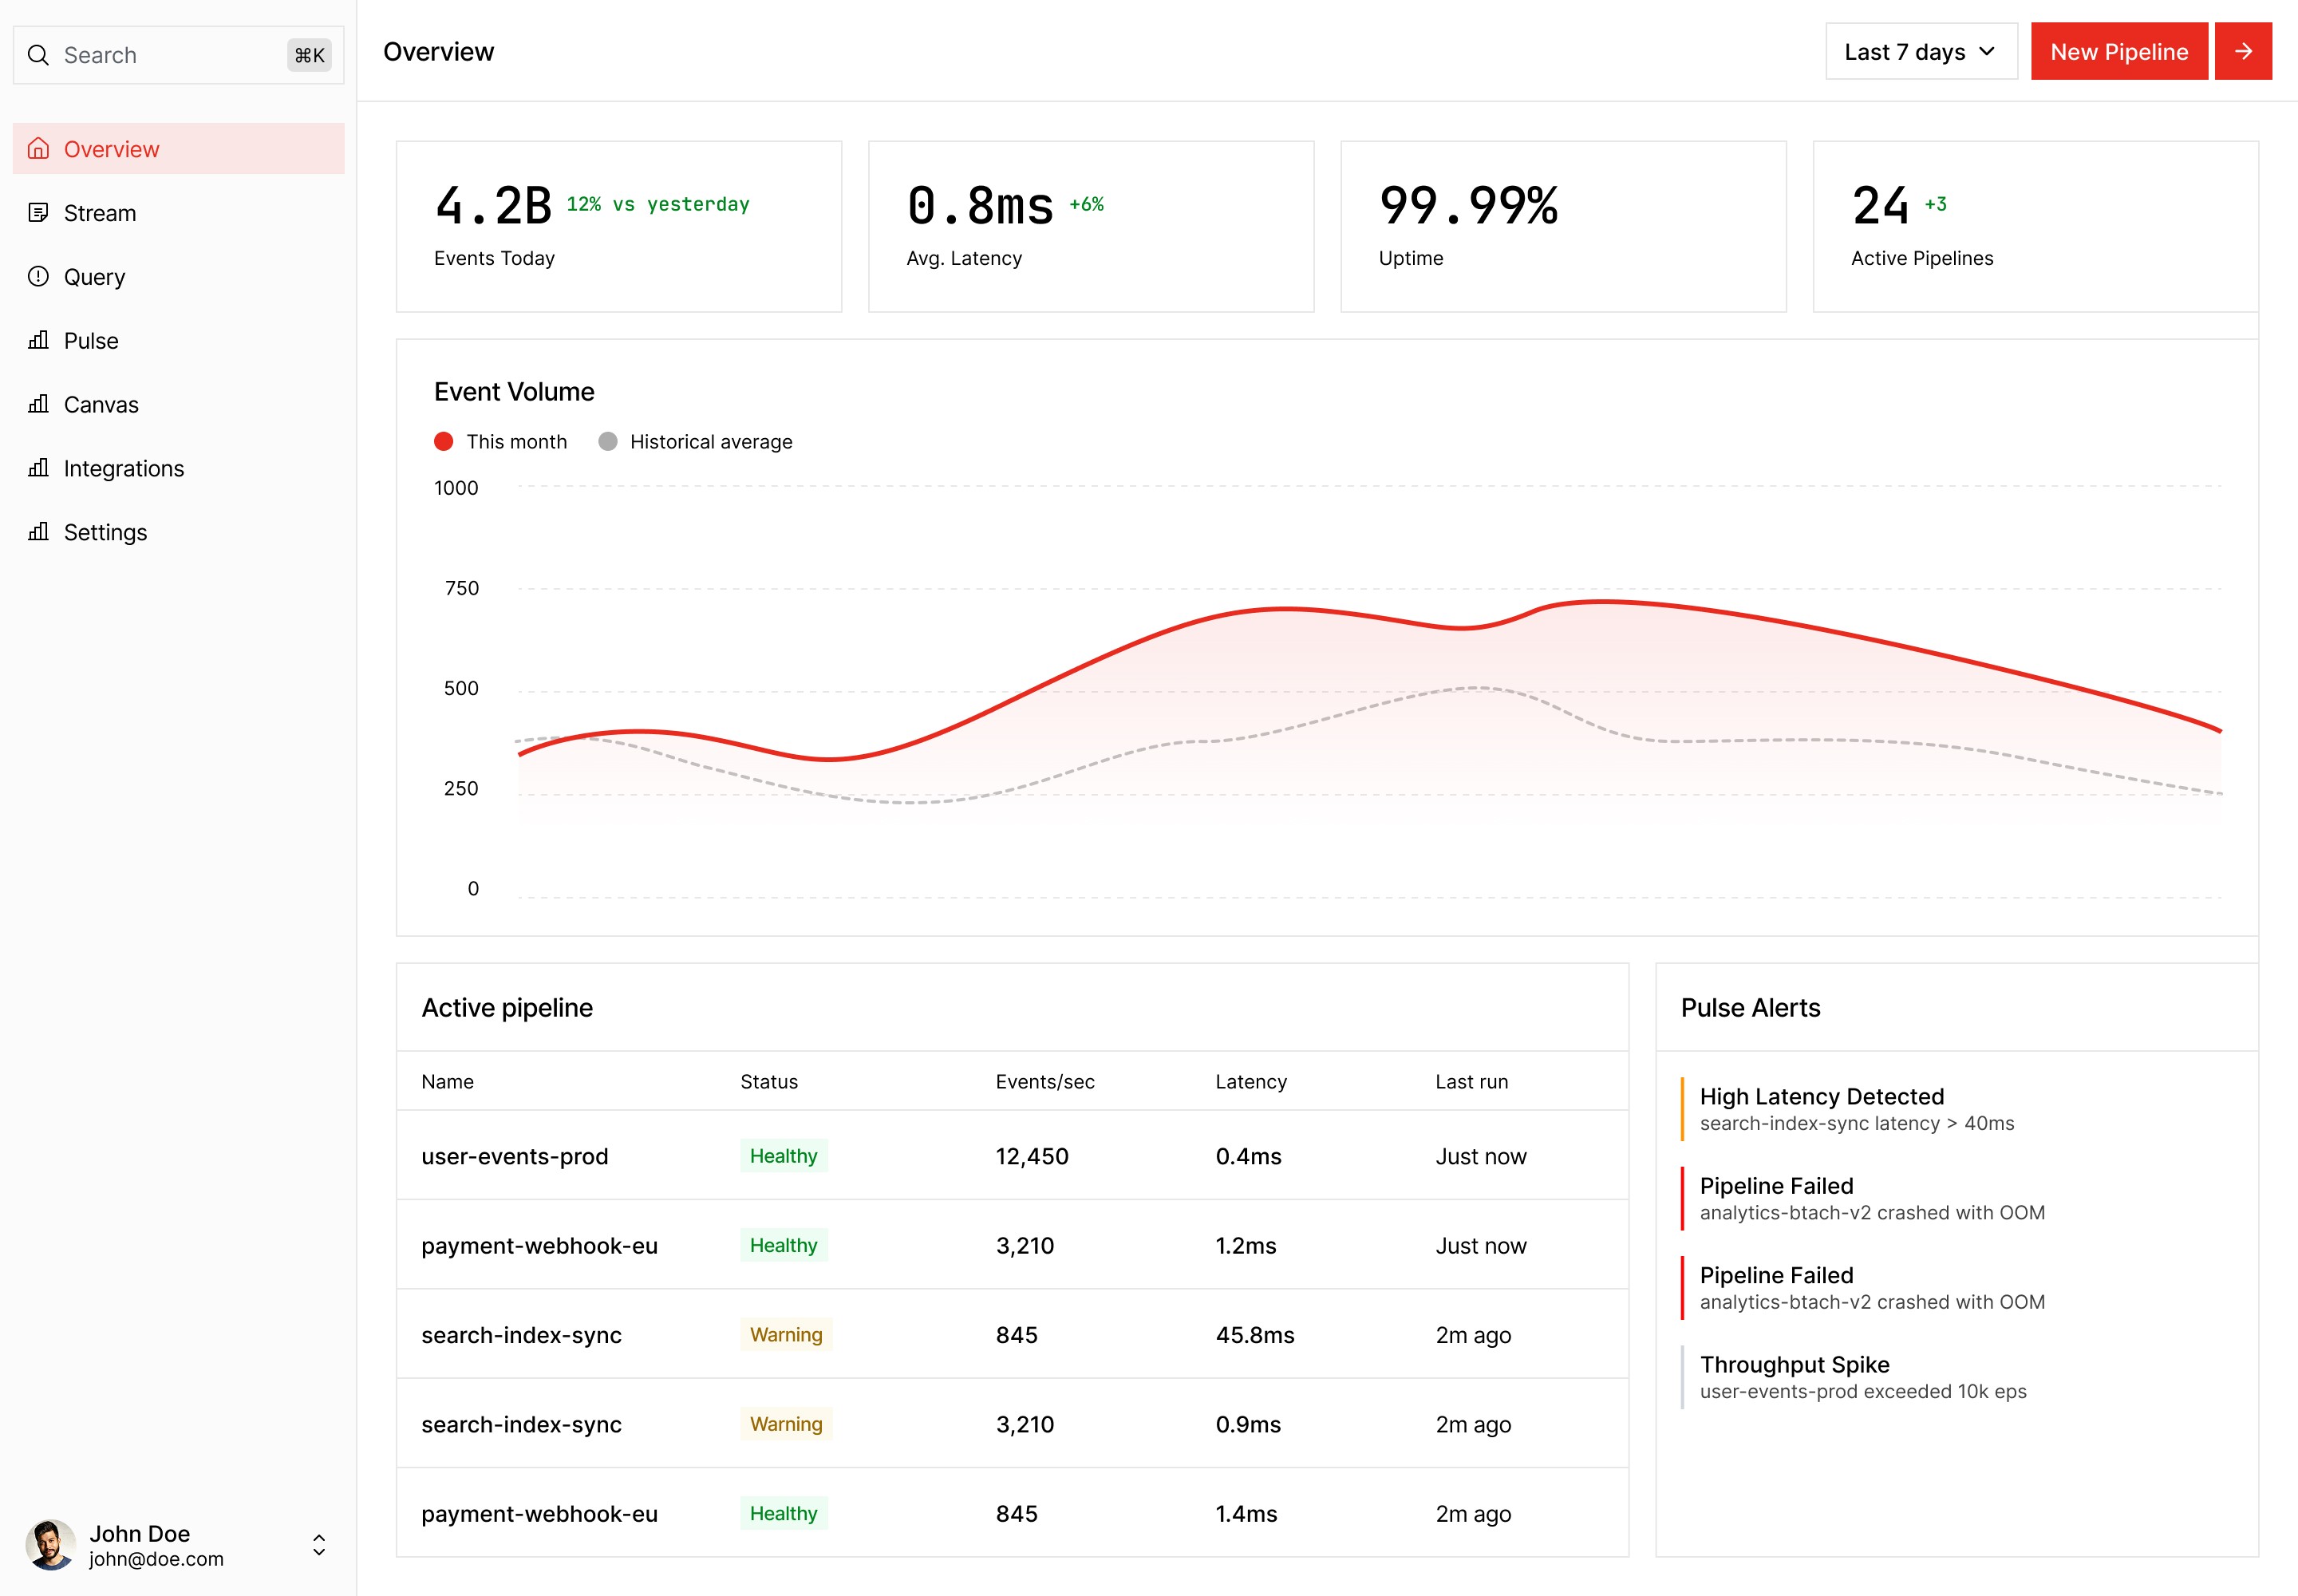Click the search magnifier icon
This screenshot has height=1596, width=2298.
[38, 55]
